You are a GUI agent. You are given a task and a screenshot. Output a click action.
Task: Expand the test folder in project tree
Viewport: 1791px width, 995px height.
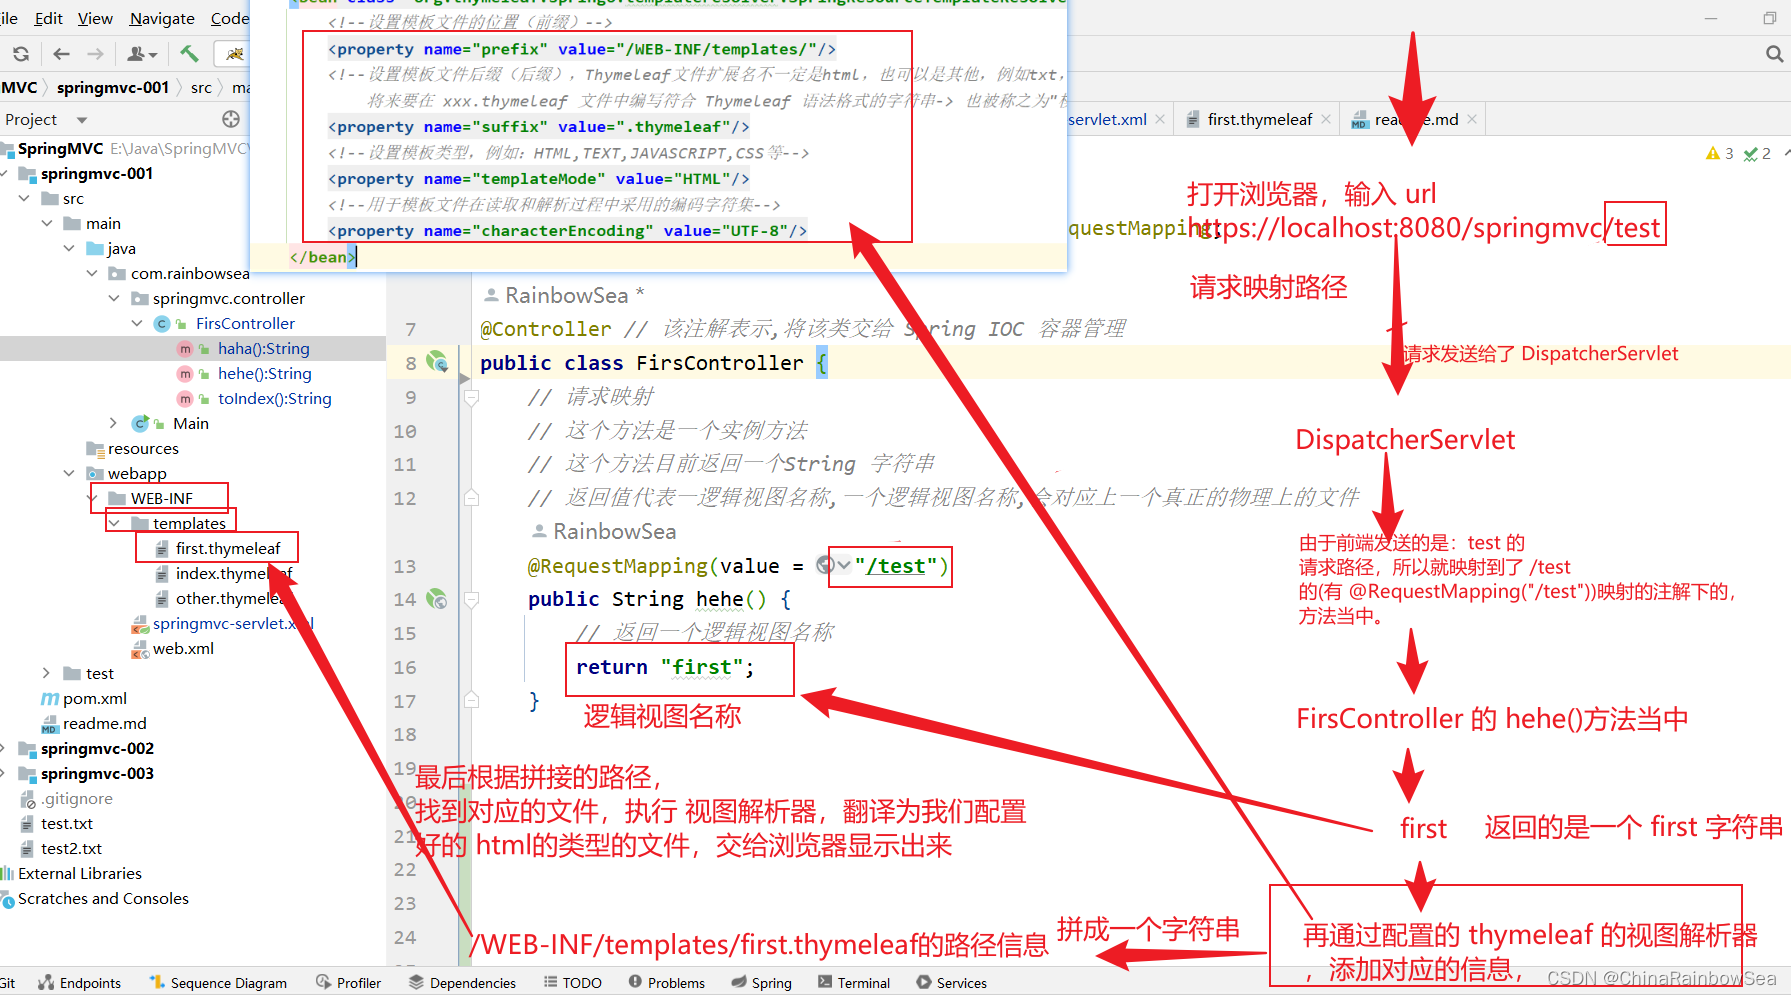46,673
